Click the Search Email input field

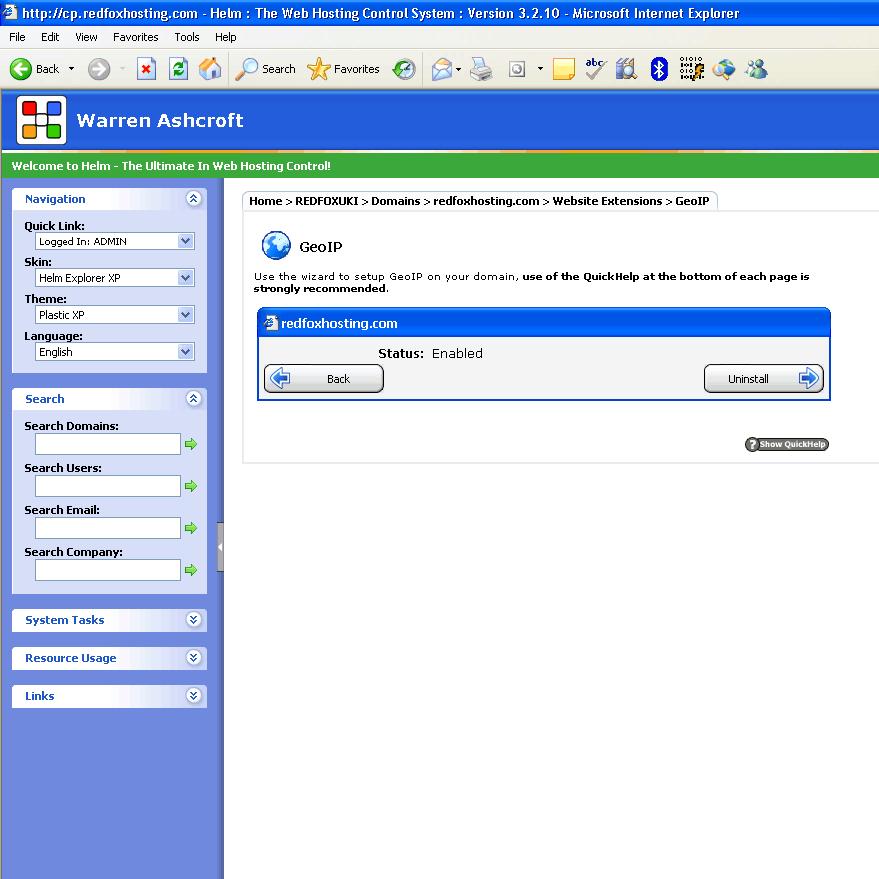(108, 528)
